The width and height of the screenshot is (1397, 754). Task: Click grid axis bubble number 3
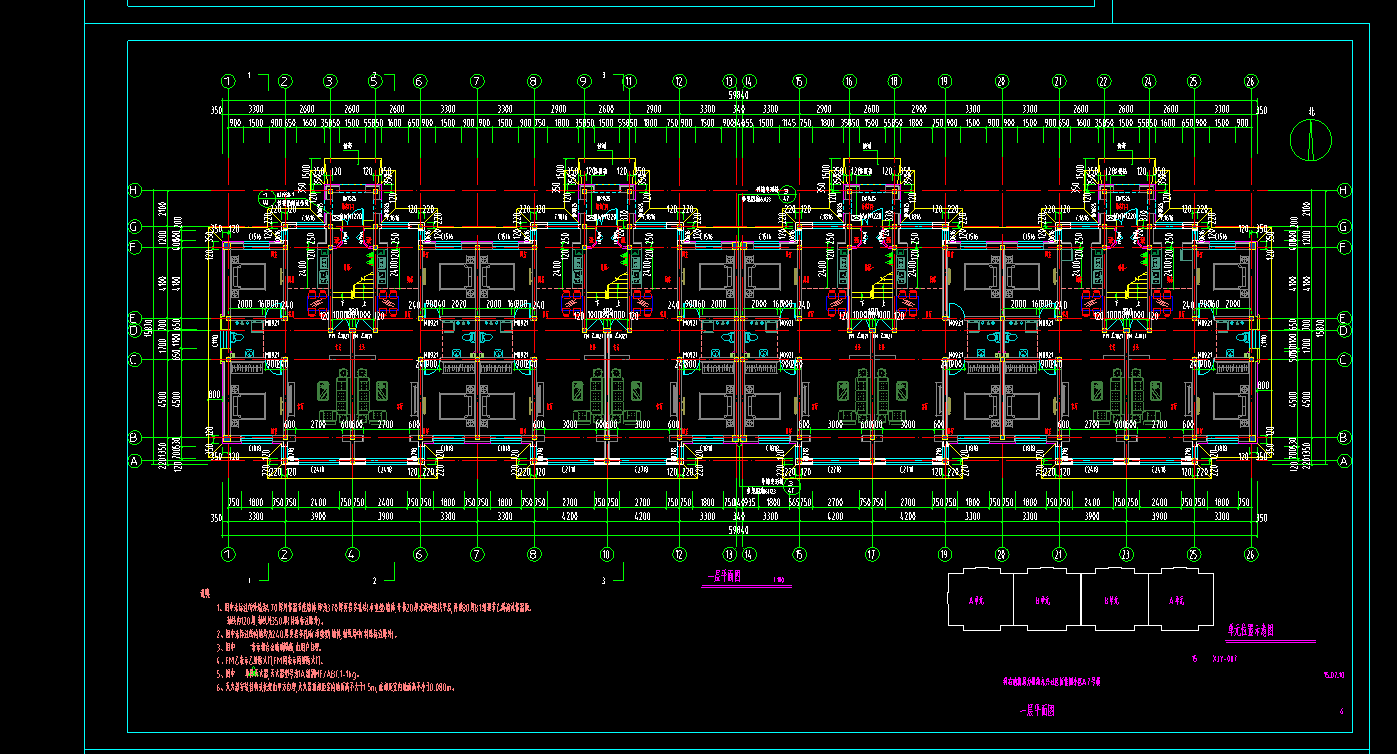pyautogui.click(x=329, y=81)
